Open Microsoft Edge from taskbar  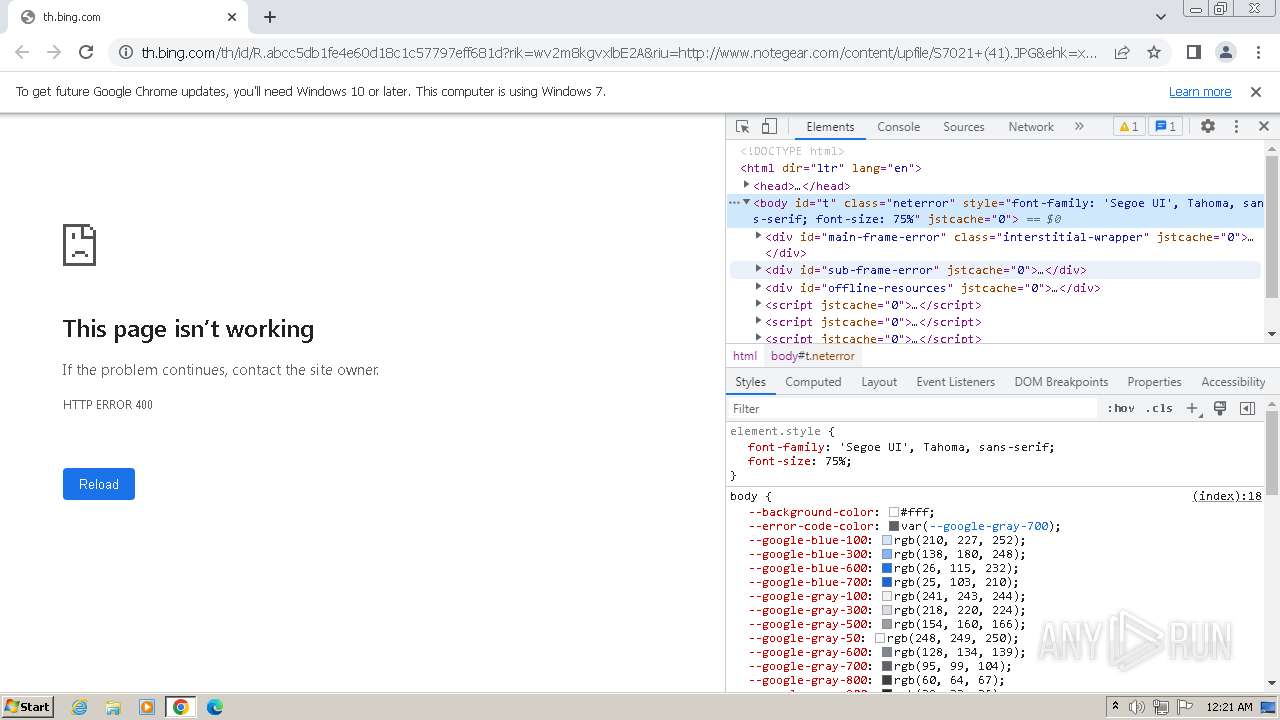215,707
